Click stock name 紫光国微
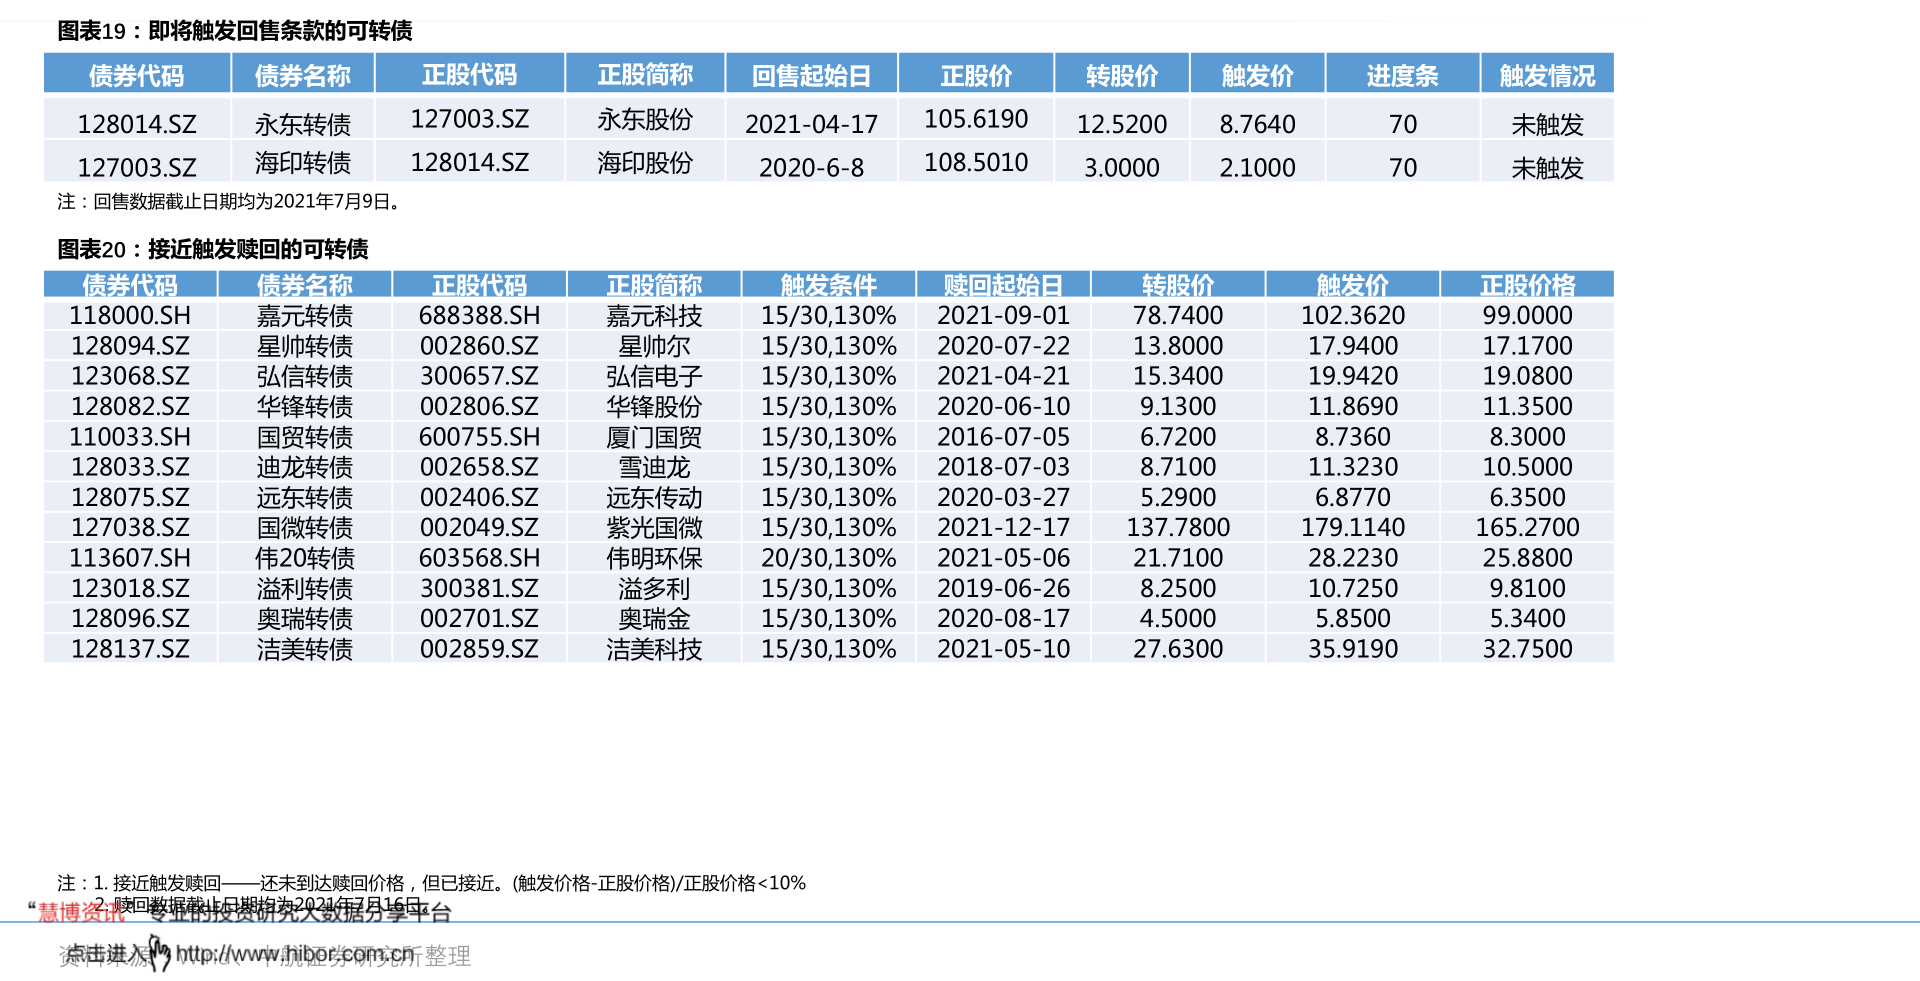 [654, 527]
